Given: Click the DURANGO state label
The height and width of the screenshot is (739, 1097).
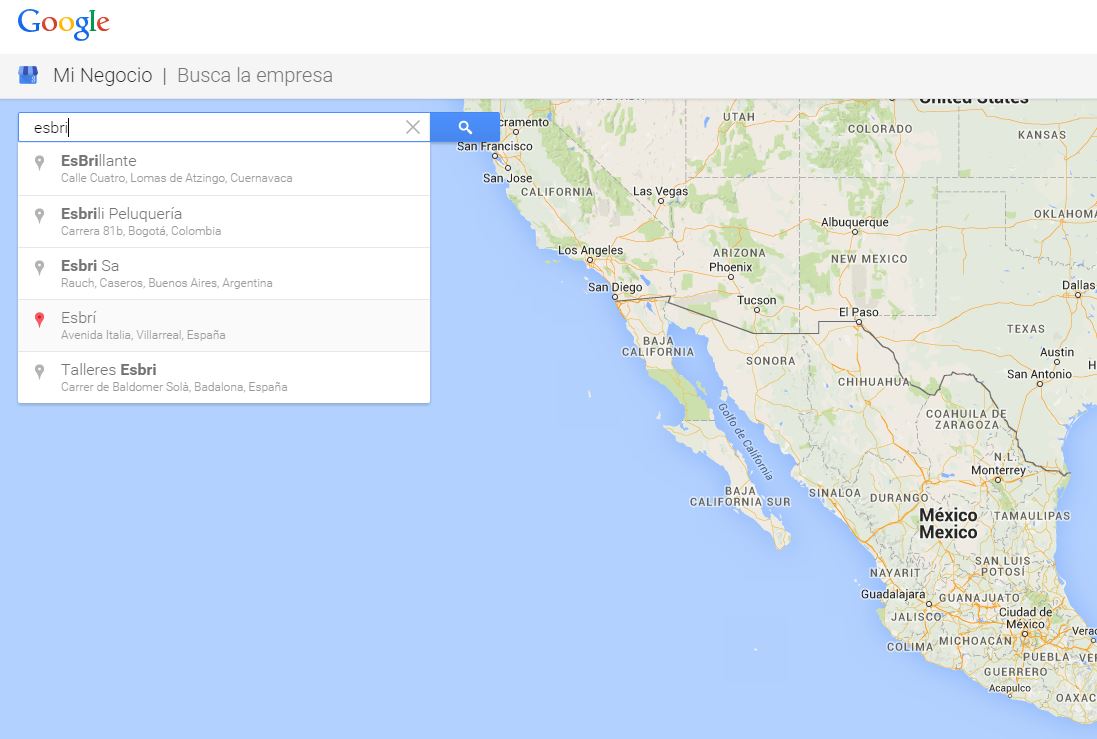Looking at the screenshot, I should tap(899, 498).
